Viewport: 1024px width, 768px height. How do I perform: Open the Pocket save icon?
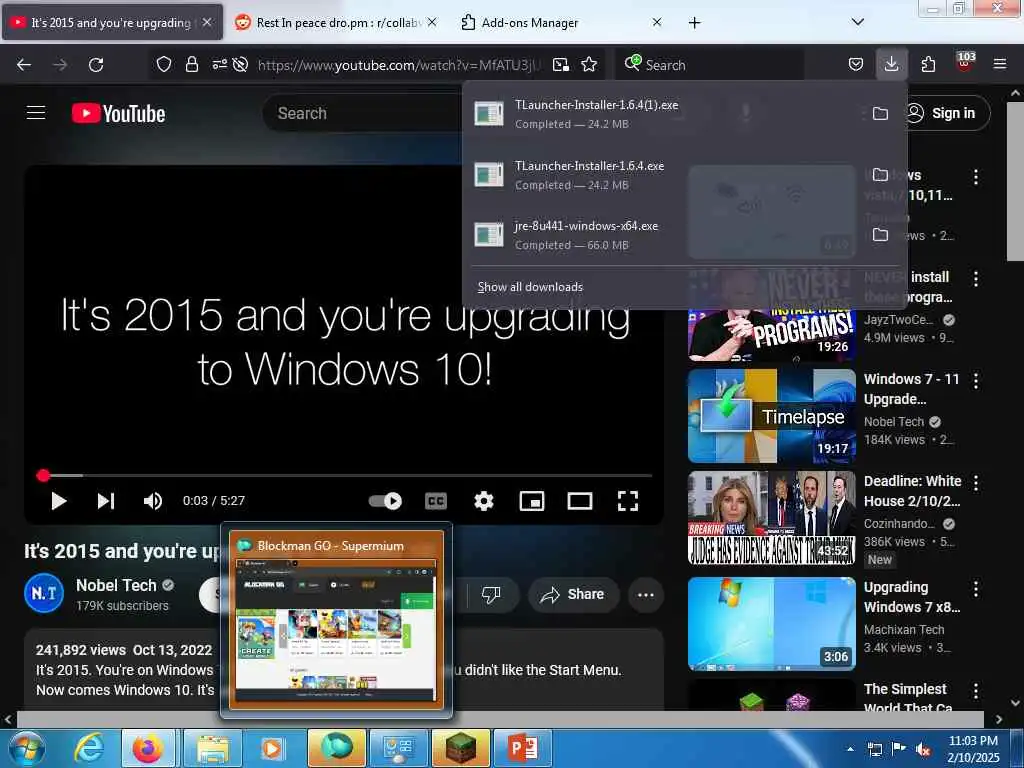click(x=856, y=65)
